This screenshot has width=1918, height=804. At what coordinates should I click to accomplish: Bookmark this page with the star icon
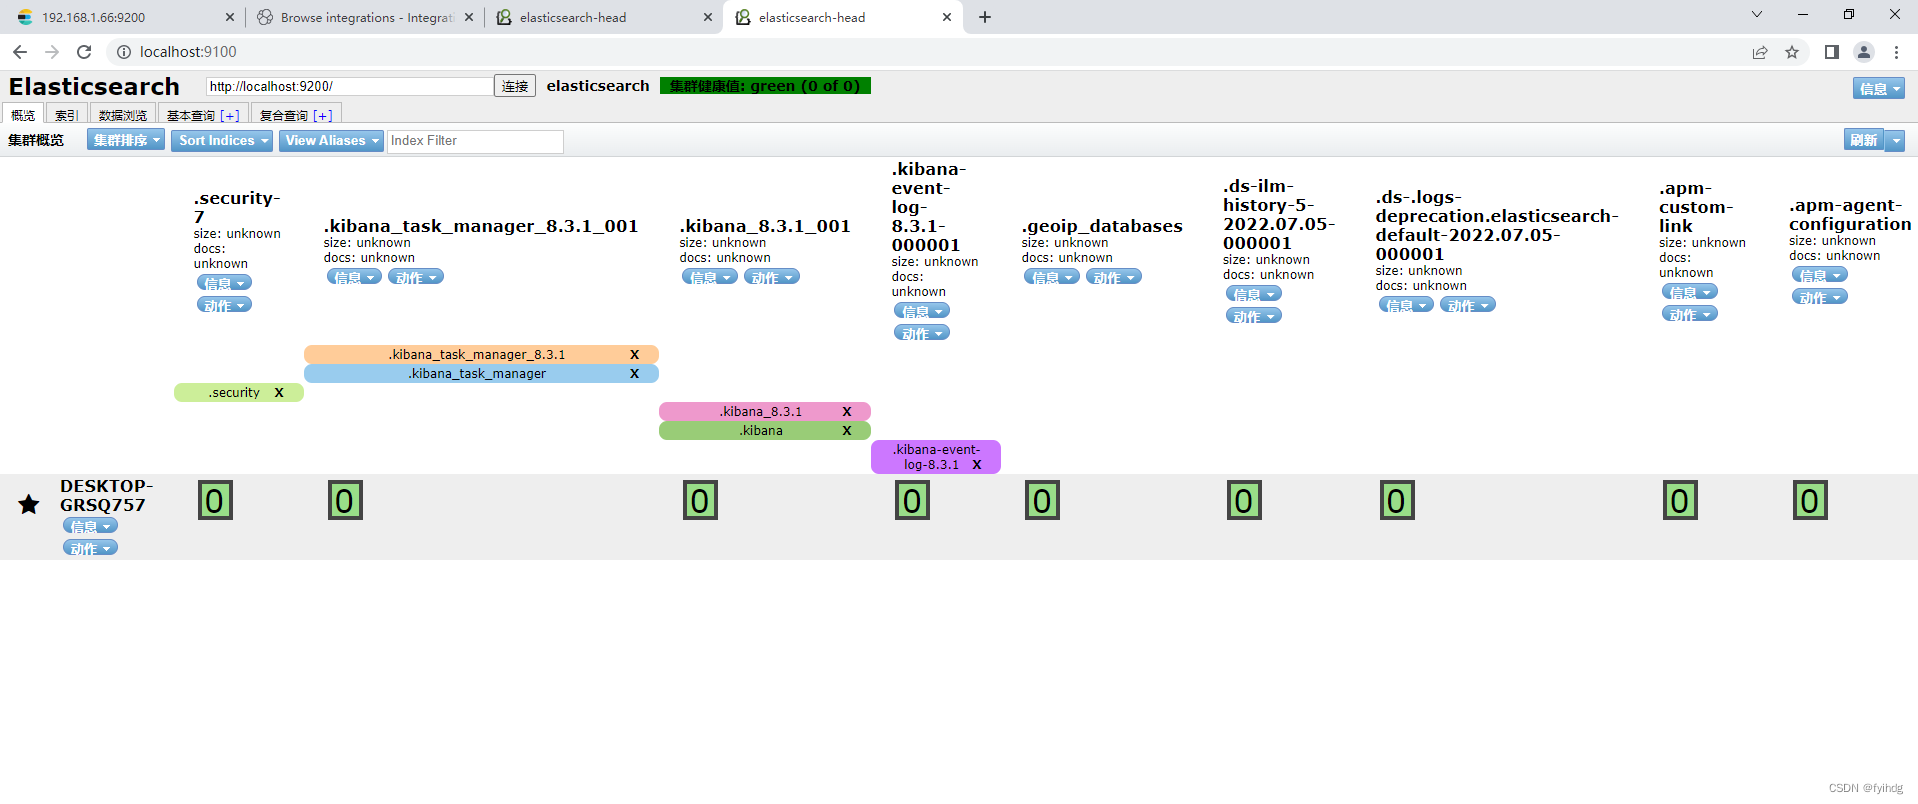1792,52
